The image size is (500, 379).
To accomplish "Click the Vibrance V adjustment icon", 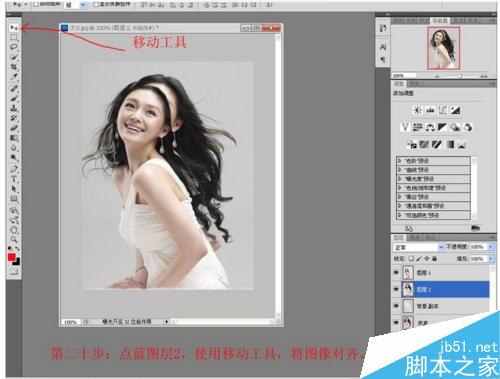I will pos(405,127).
